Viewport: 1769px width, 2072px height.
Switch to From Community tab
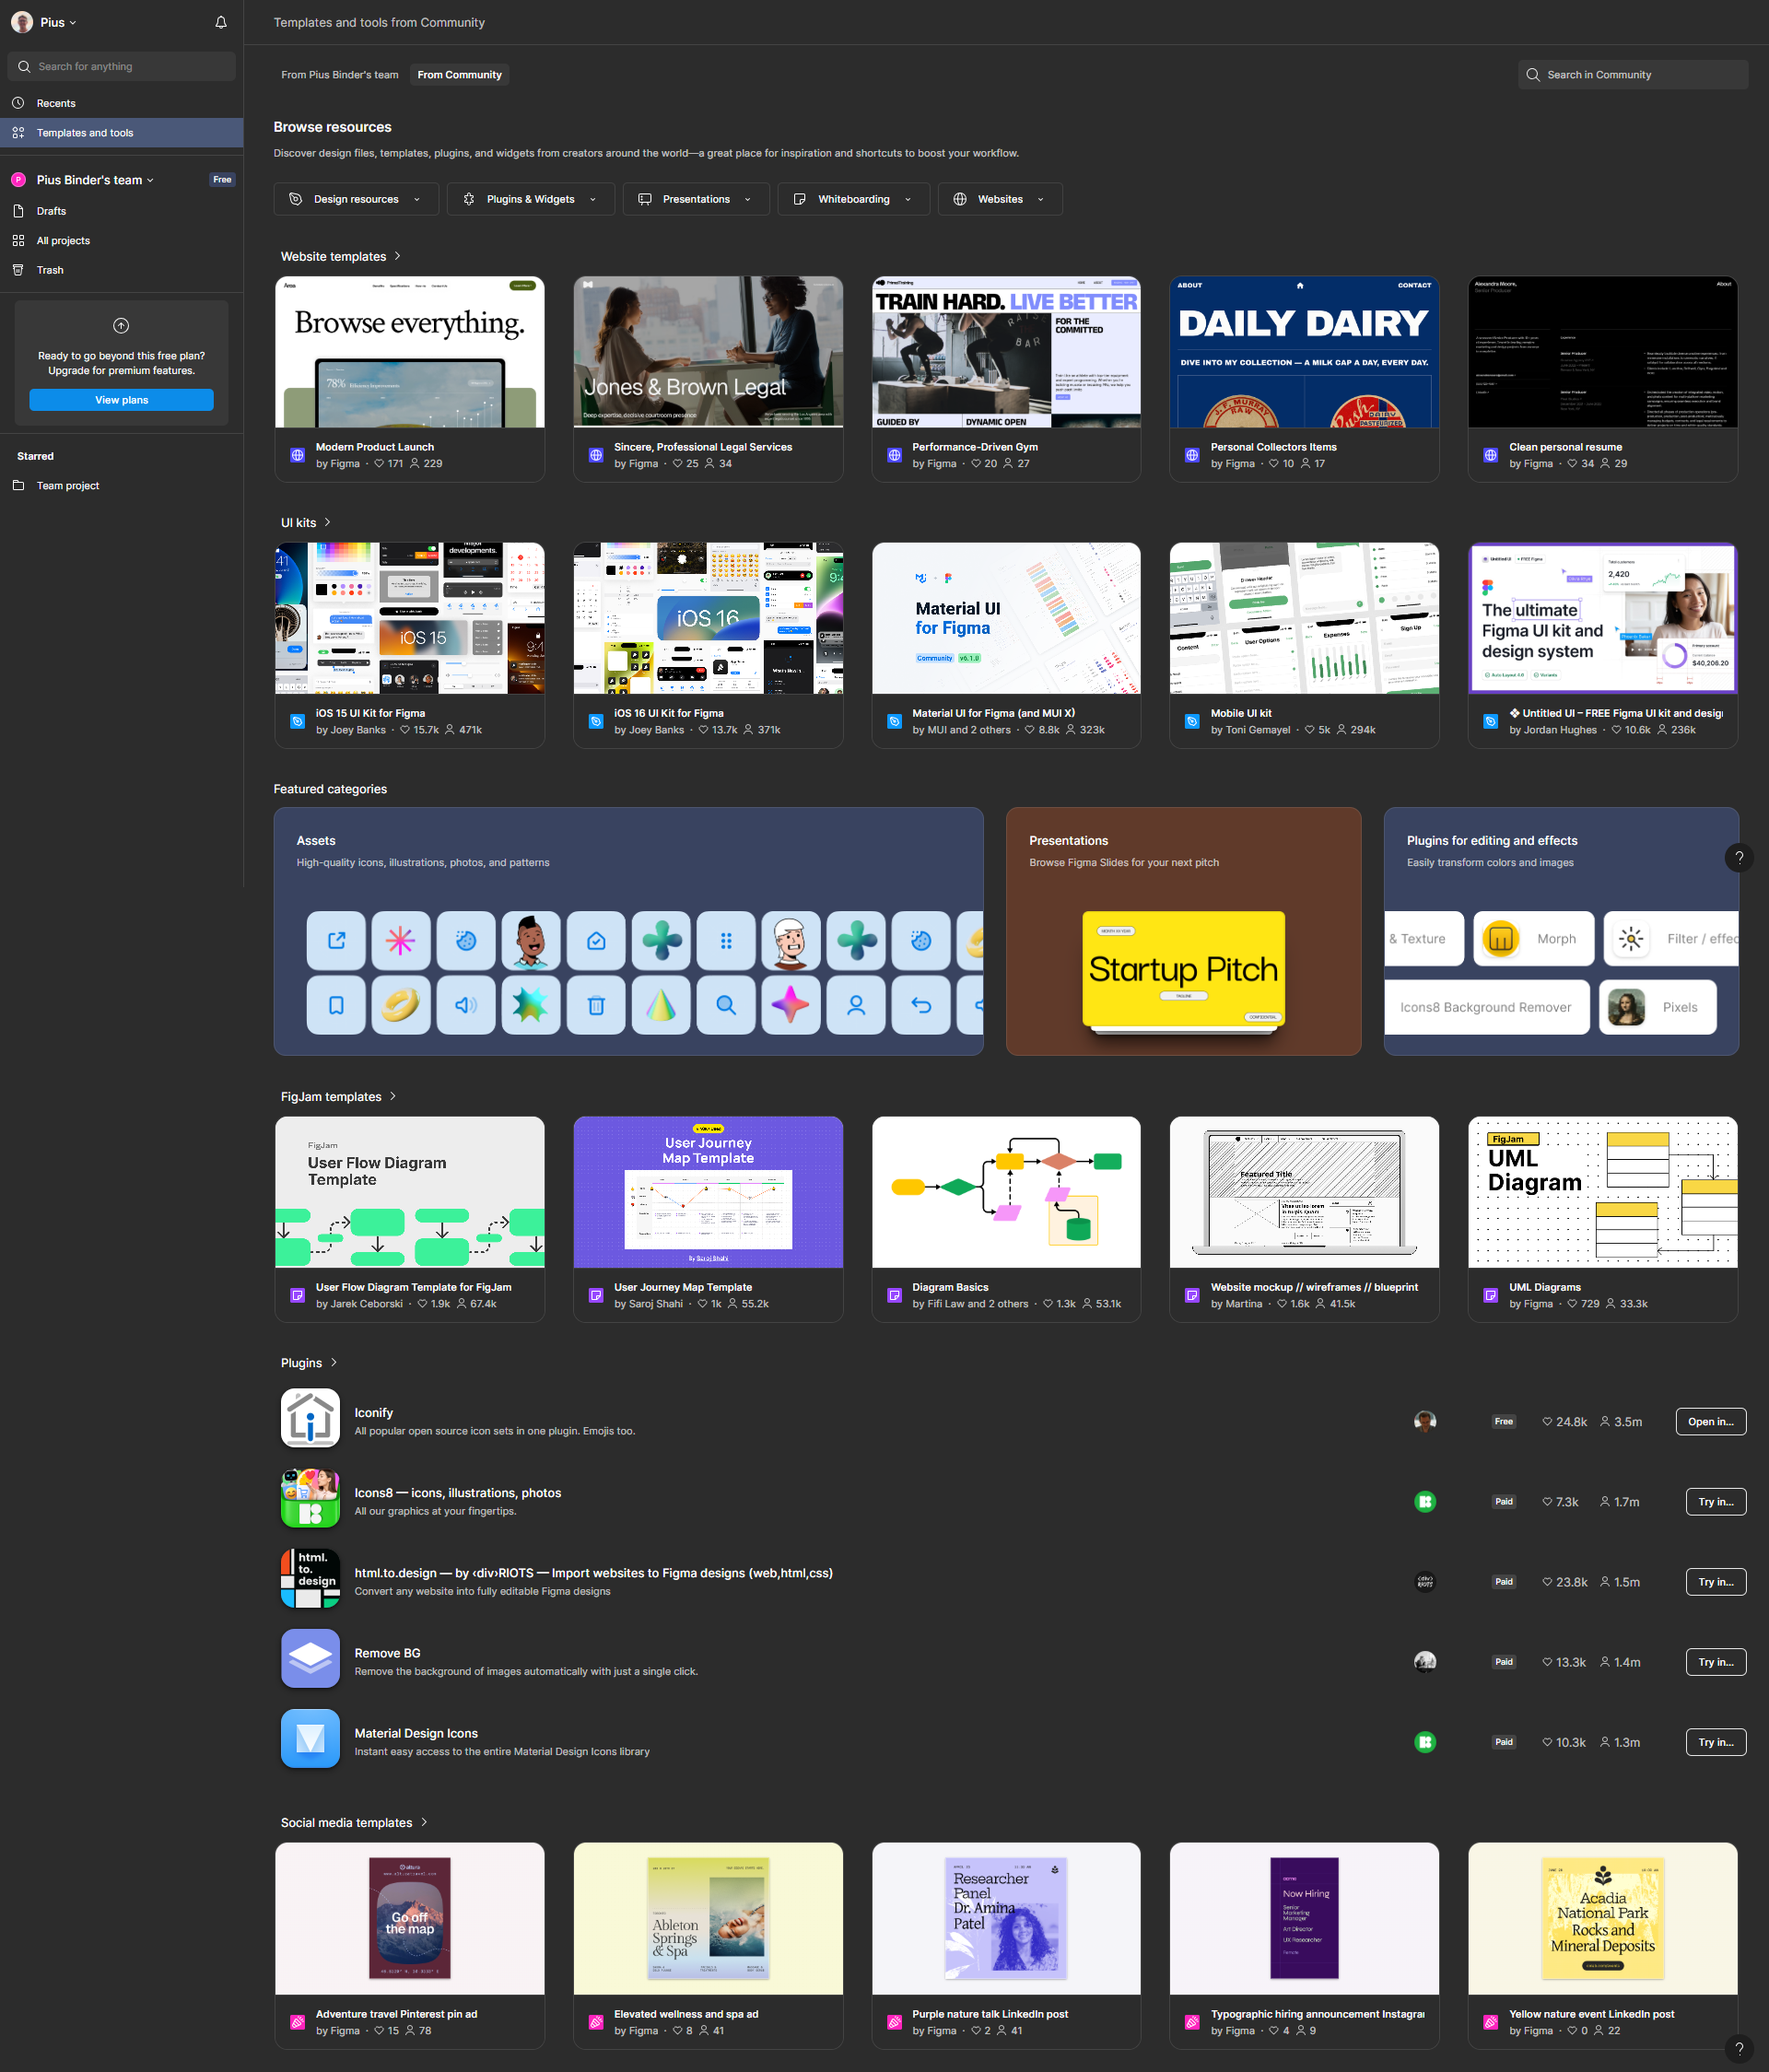tap(459, 75)
